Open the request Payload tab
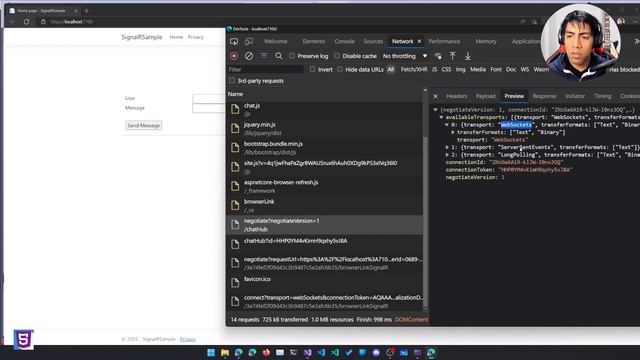This screenshot has height=360, width=640. pyautogui.click(x=485, y=96)
